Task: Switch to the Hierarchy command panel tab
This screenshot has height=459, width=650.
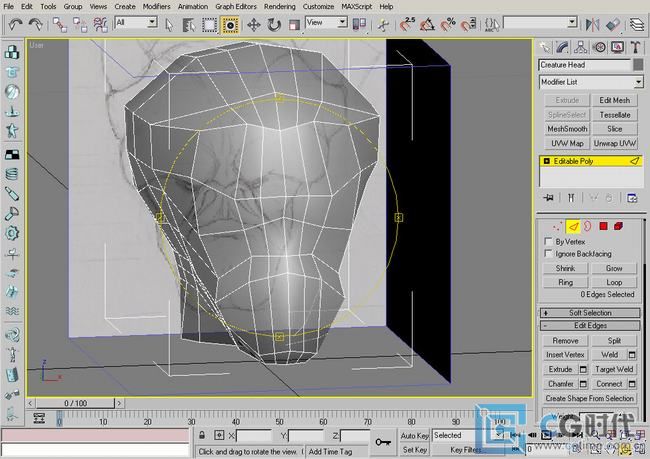Action: click(580, 47)
